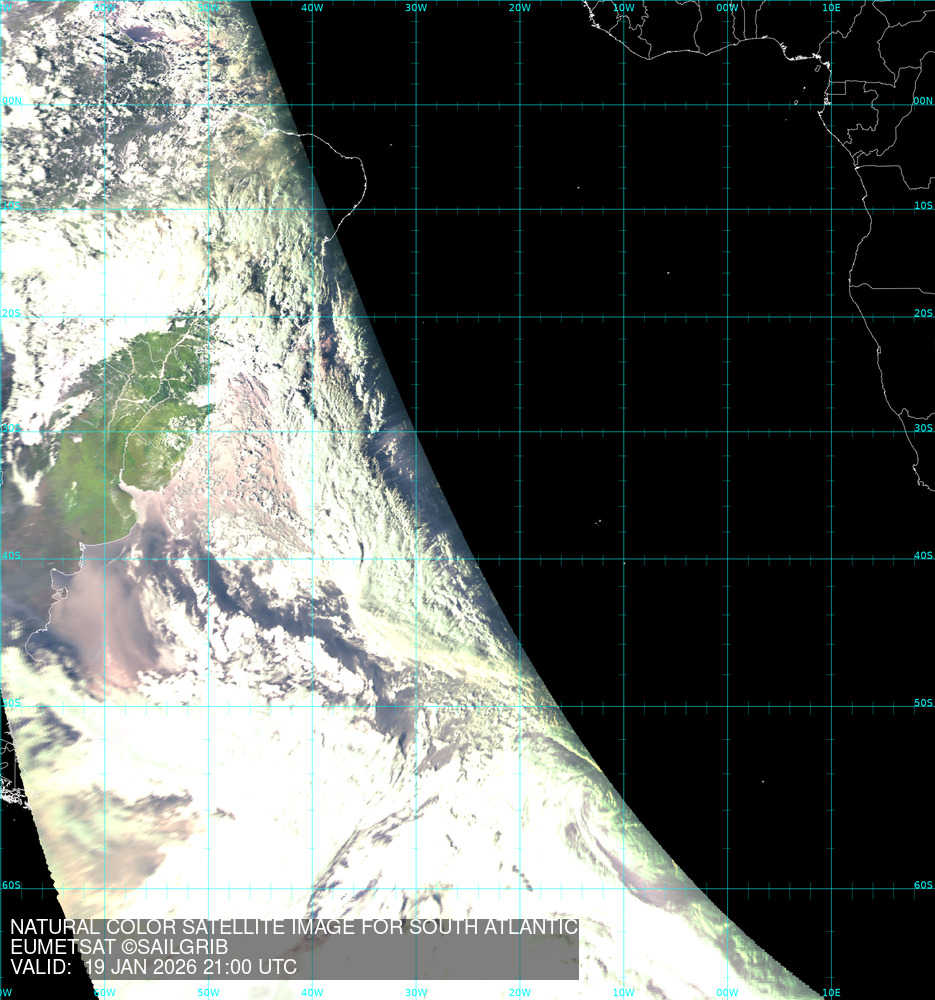
Task: Click the 10E longitude label at top
Action: coord(831,8)
